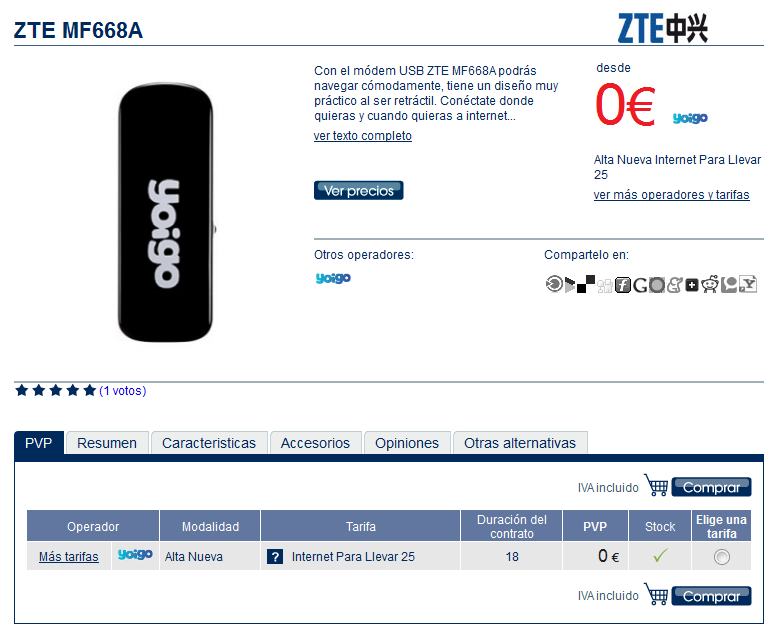
Task: Open the 'ver texto completo' link
Action: [363, 136]
